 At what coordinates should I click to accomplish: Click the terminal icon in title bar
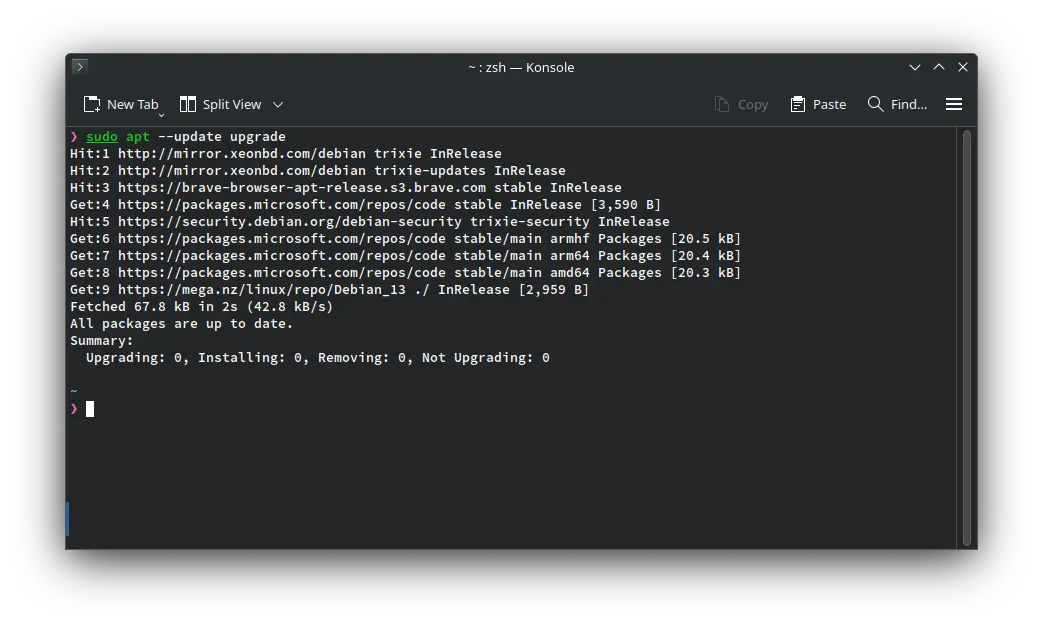[80, 66]
